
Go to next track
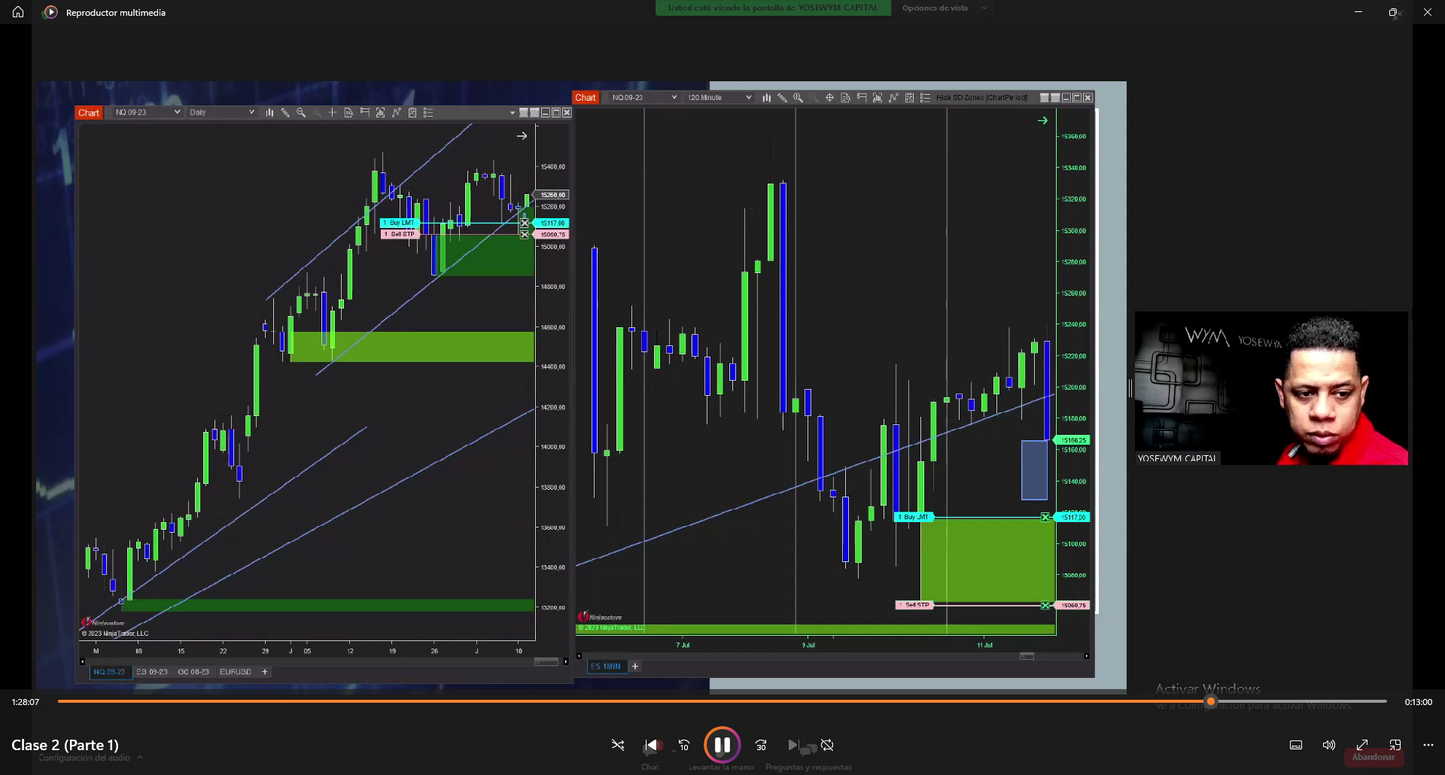(x=793, y=745)
